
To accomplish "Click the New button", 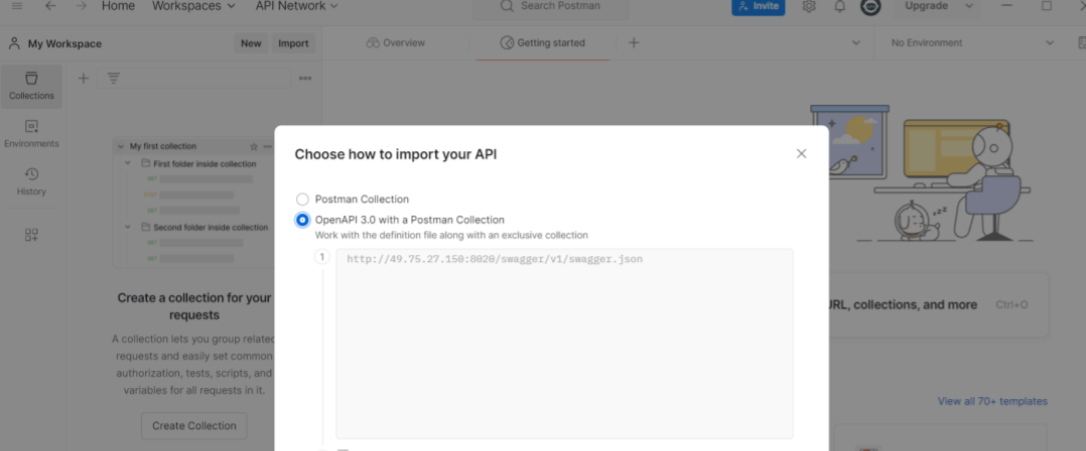I will (x=251, y=43).
